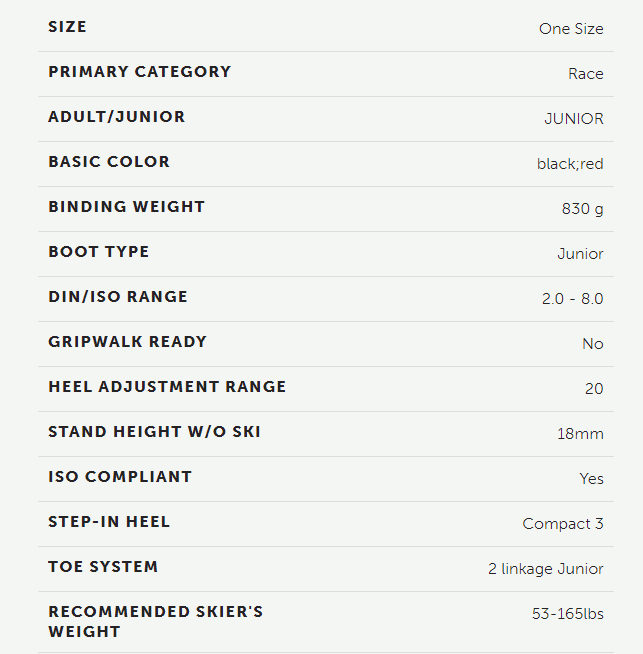Select the One Size value

tap(571, 29)
